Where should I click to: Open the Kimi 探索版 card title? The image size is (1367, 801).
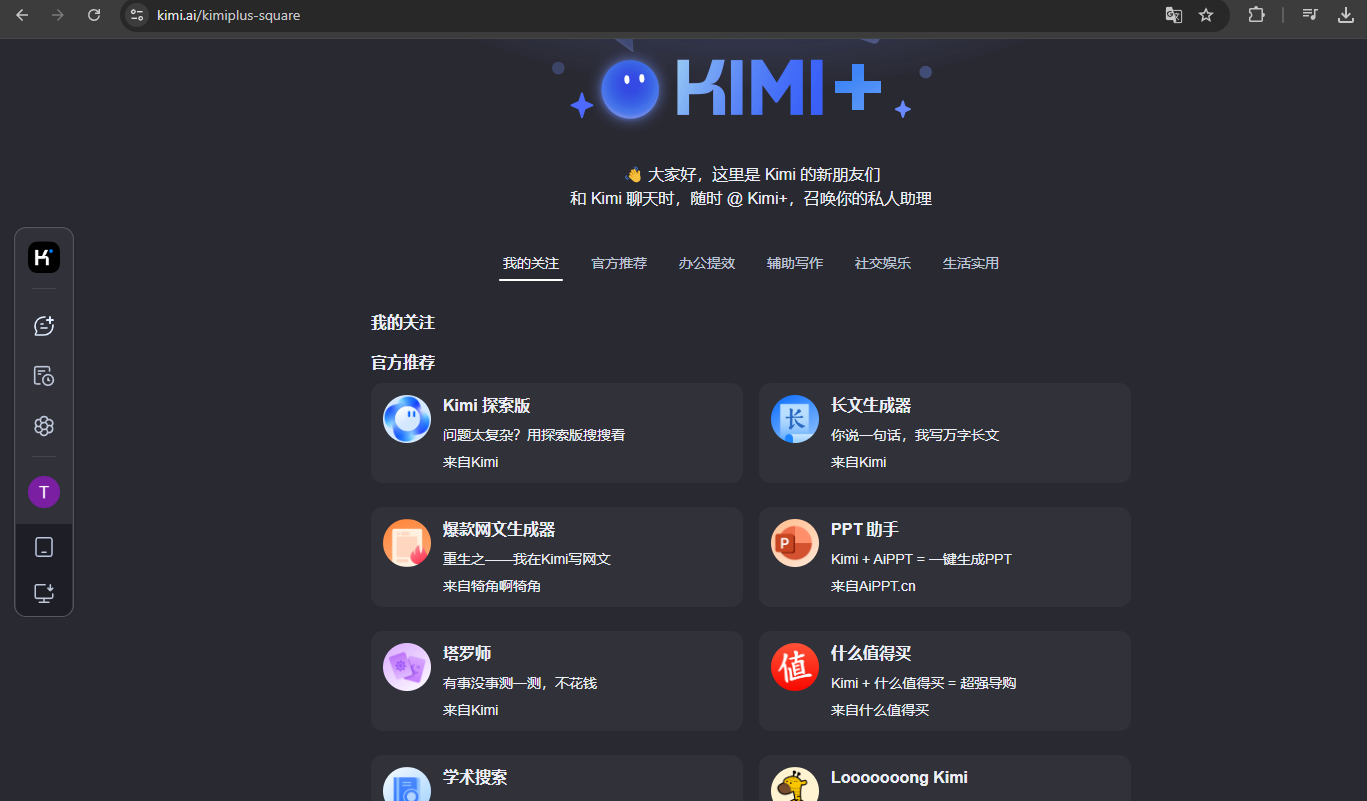point(487,405)
